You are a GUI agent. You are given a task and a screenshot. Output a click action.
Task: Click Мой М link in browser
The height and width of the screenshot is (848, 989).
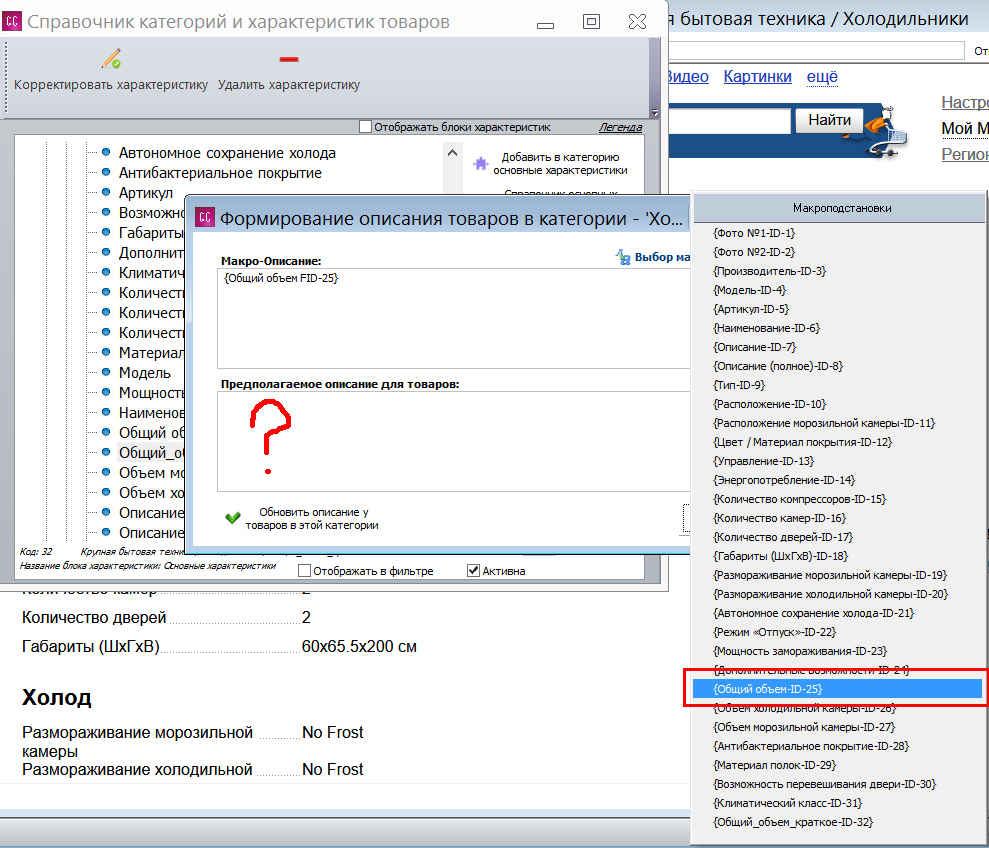pyautogui.click(x=964, y=128)
